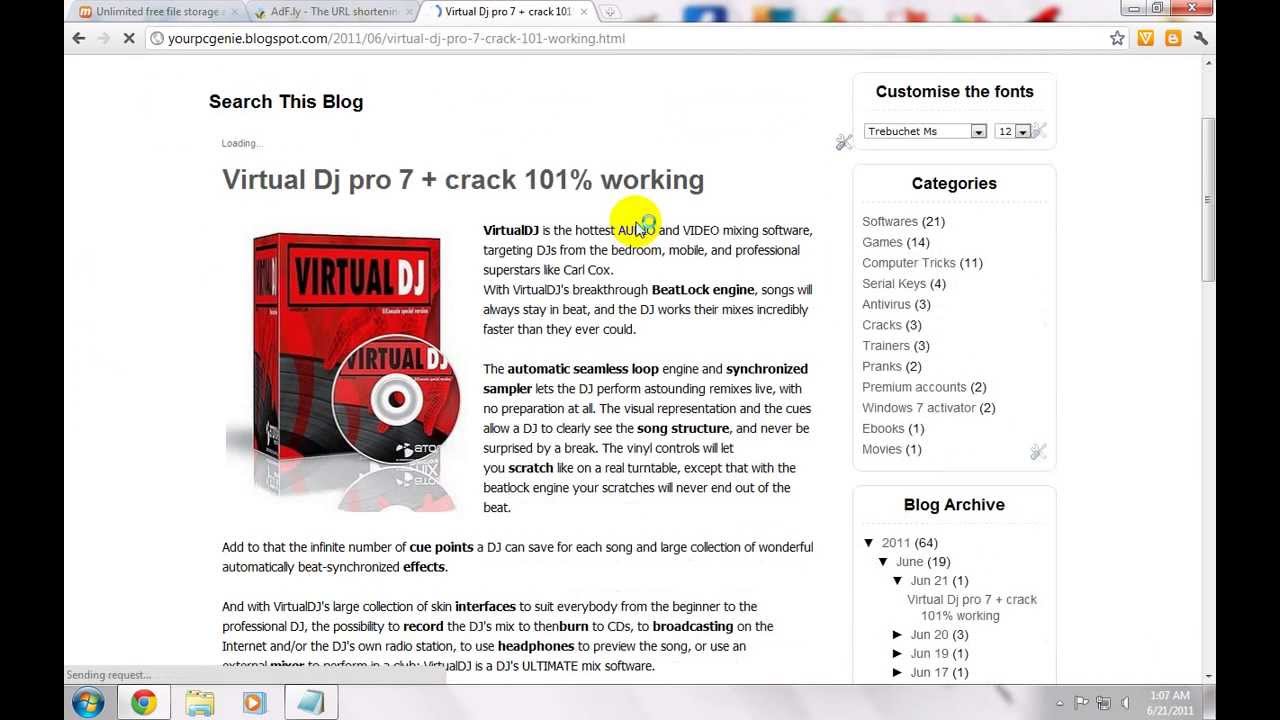This screenshot has width=1280, height=720.
Task: Collapse the June archive month
Action: (883, 562)
